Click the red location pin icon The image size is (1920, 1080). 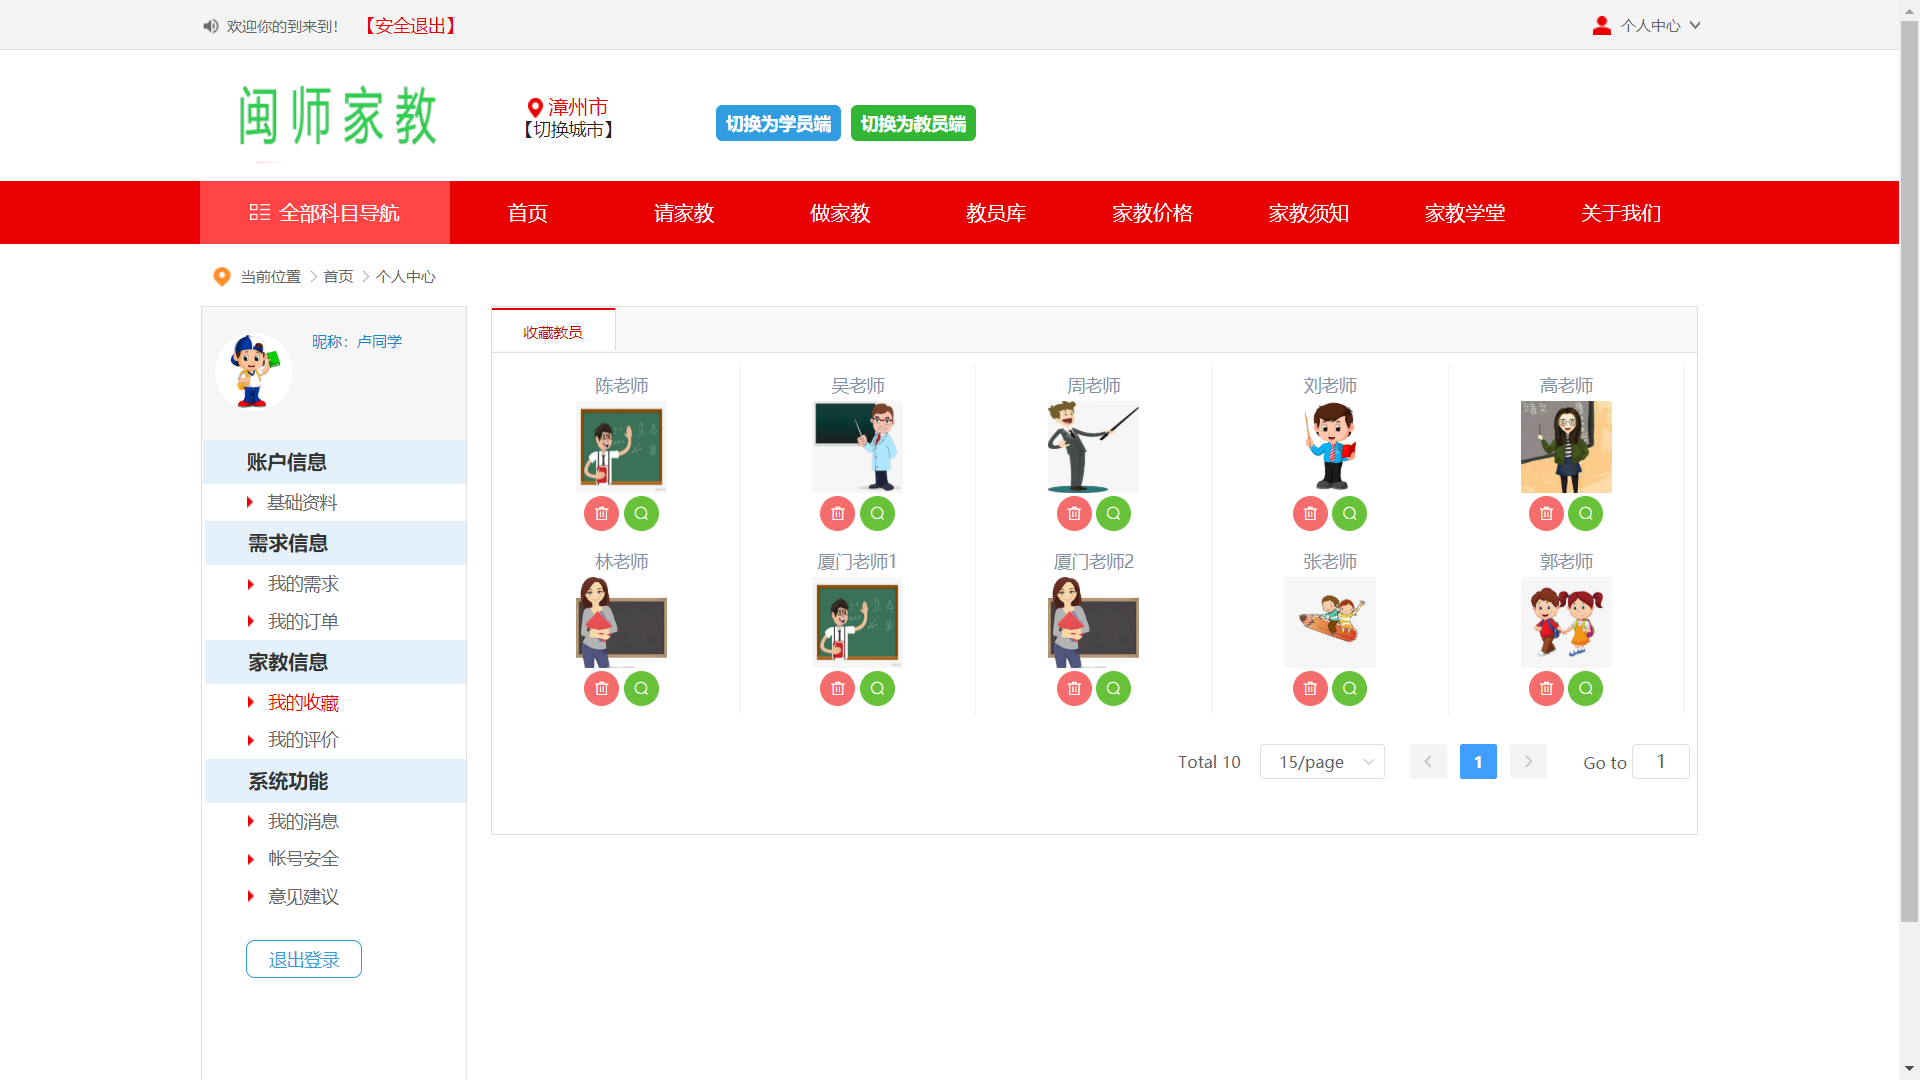[535, 107]
